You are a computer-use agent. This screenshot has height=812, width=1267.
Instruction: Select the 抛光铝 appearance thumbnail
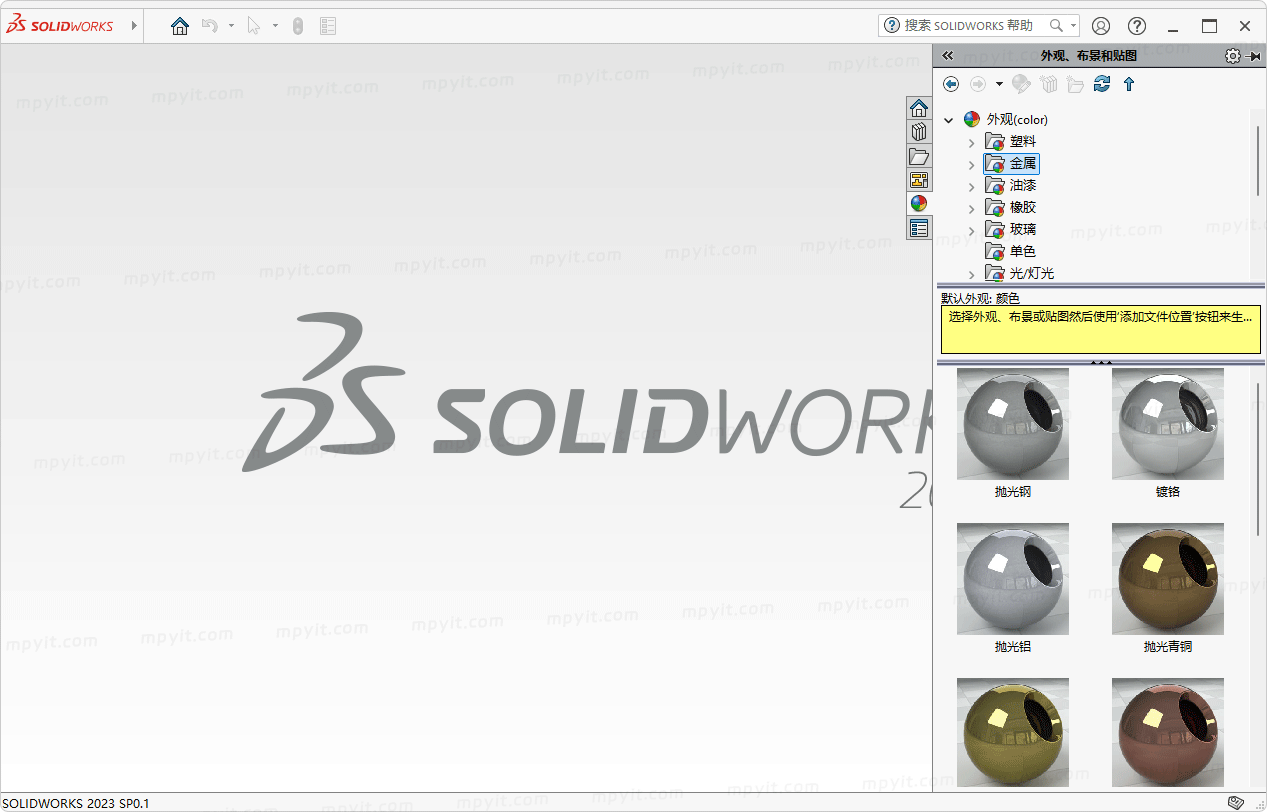1013,579
